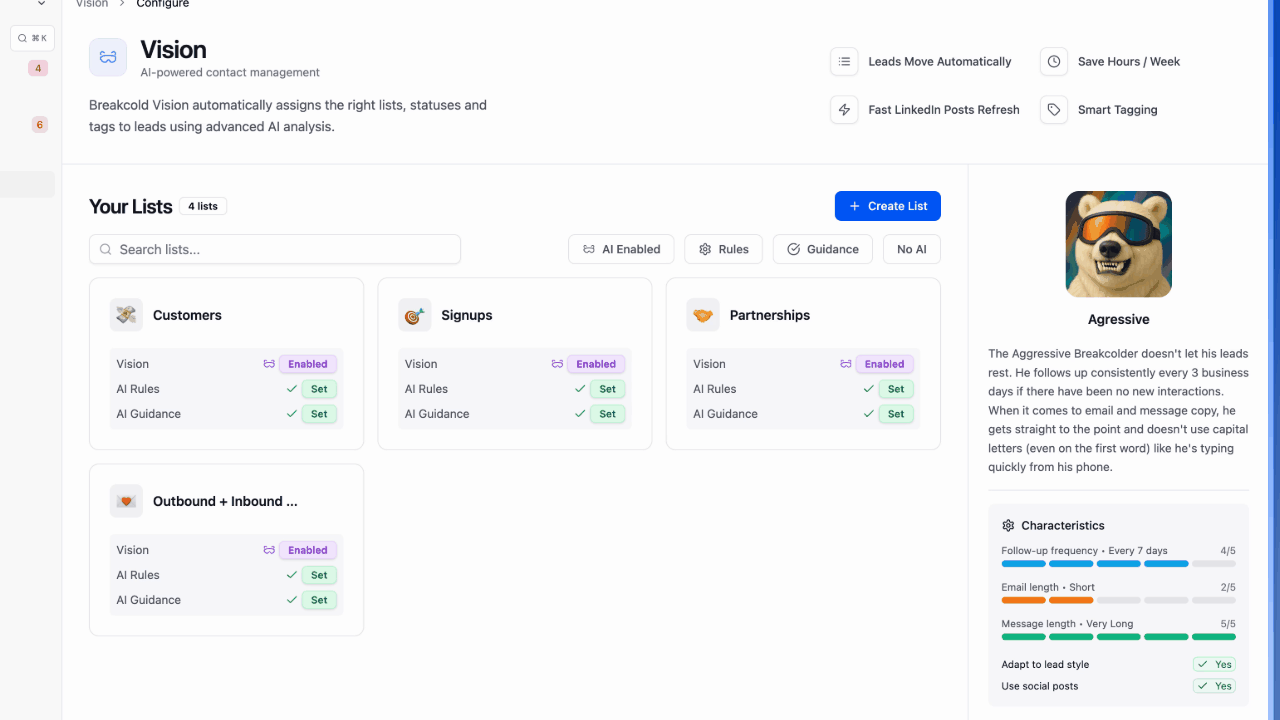Toggle Enabled badge on Signups Vision
The height and width of the screenshot is (720, 1280).
[596, 364]
